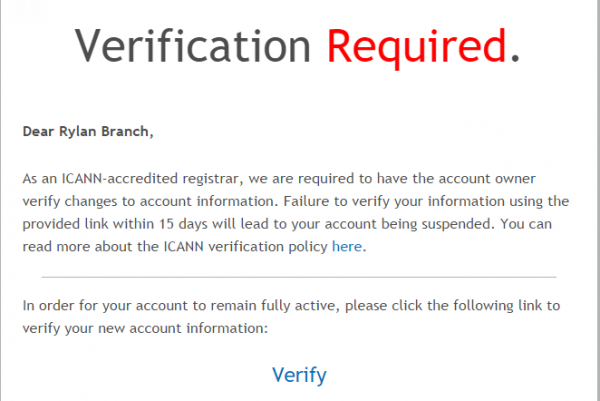The width and height of the screenshot is (600, 401).
Task: Click the red word 'Required' in heading
Action: 417,48
